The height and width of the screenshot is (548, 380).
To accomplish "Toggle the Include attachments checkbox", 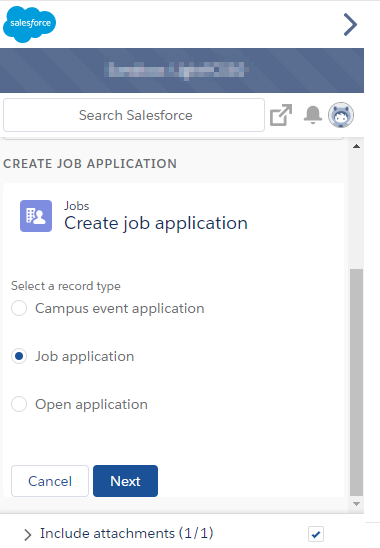I will pos(316,534).
